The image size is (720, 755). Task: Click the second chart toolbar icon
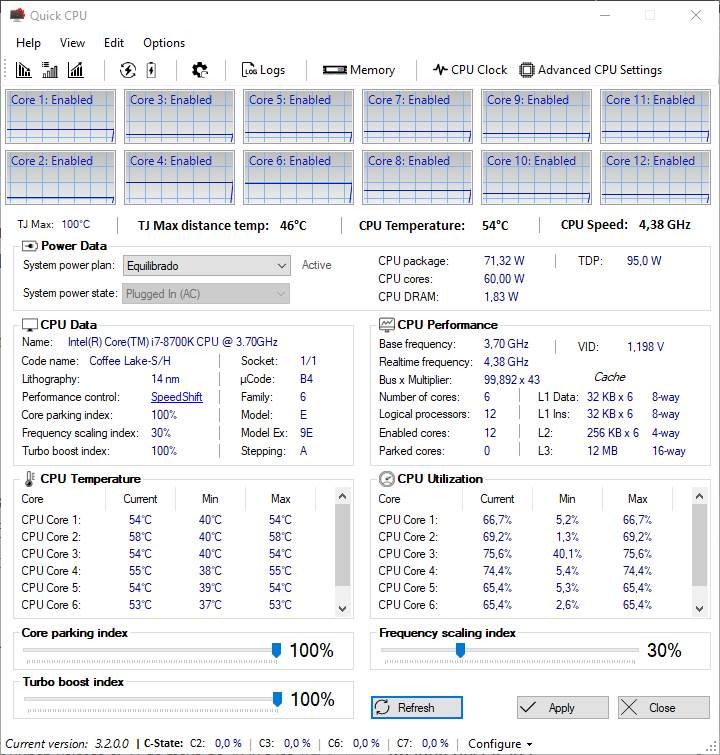click(50, 70)
